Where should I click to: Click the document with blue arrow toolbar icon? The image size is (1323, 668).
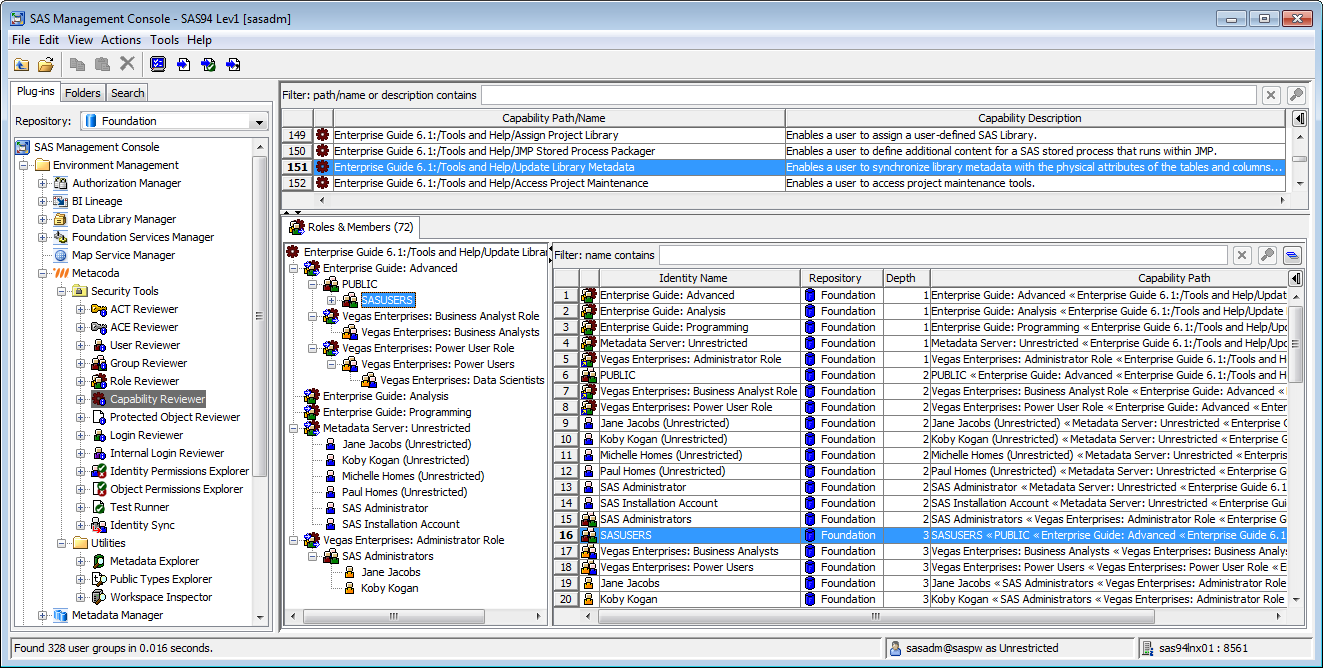click(x=183, y=64)
